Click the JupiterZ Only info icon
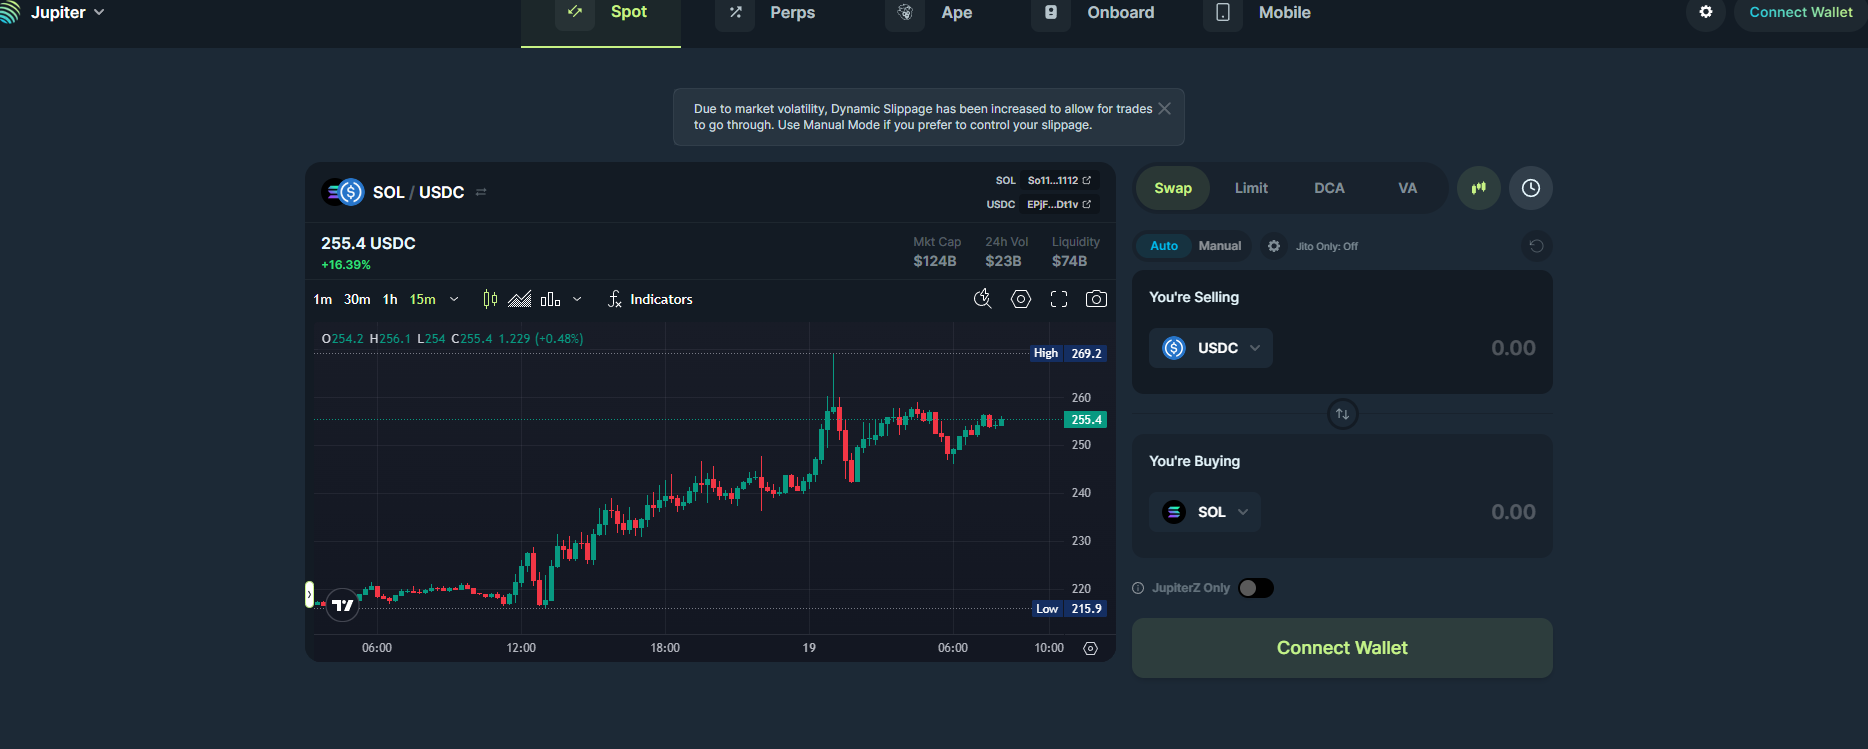The image size is (1868, 749). point(1138,588)
